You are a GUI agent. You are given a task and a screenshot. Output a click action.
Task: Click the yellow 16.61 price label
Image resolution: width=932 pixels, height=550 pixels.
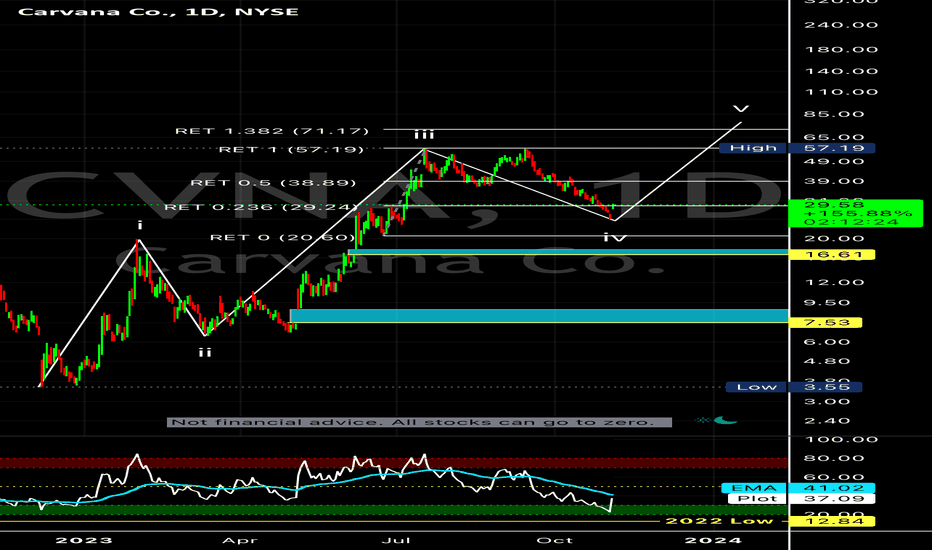pyautogui.click(x=832, y=254)
